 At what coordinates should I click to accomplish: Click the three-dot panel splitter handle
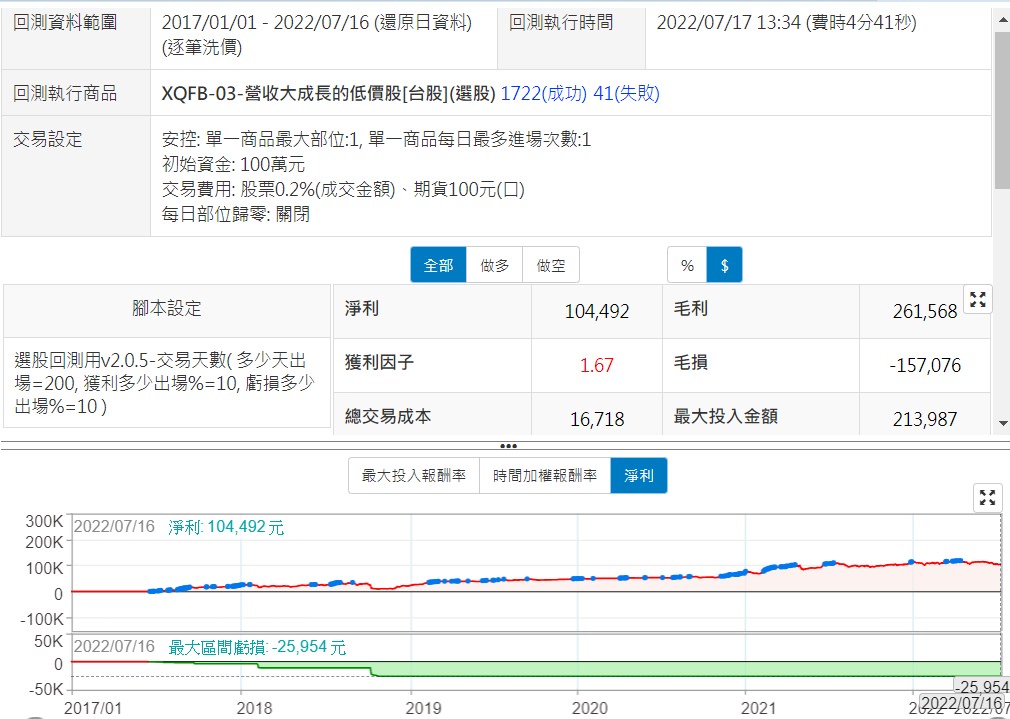[x=508, y=446]
